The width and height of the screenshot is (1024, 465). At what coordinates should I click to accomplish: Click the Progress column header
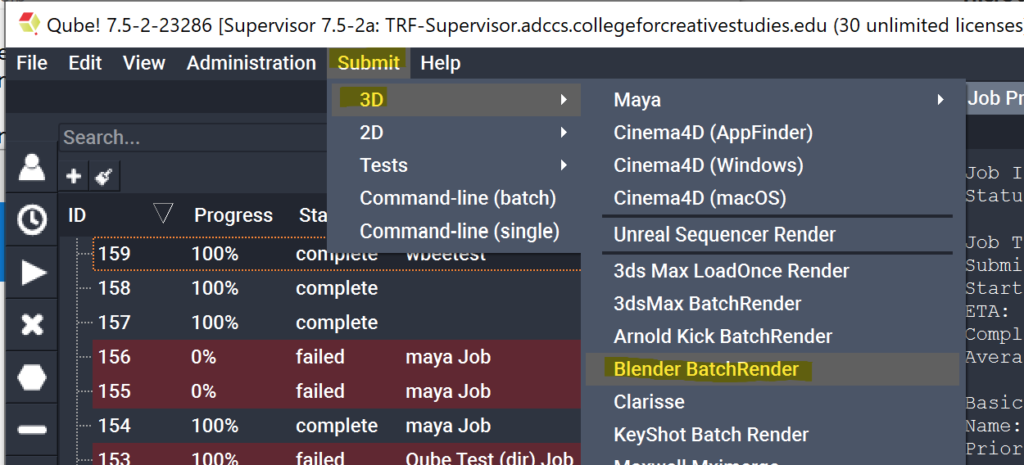(233, 215)
